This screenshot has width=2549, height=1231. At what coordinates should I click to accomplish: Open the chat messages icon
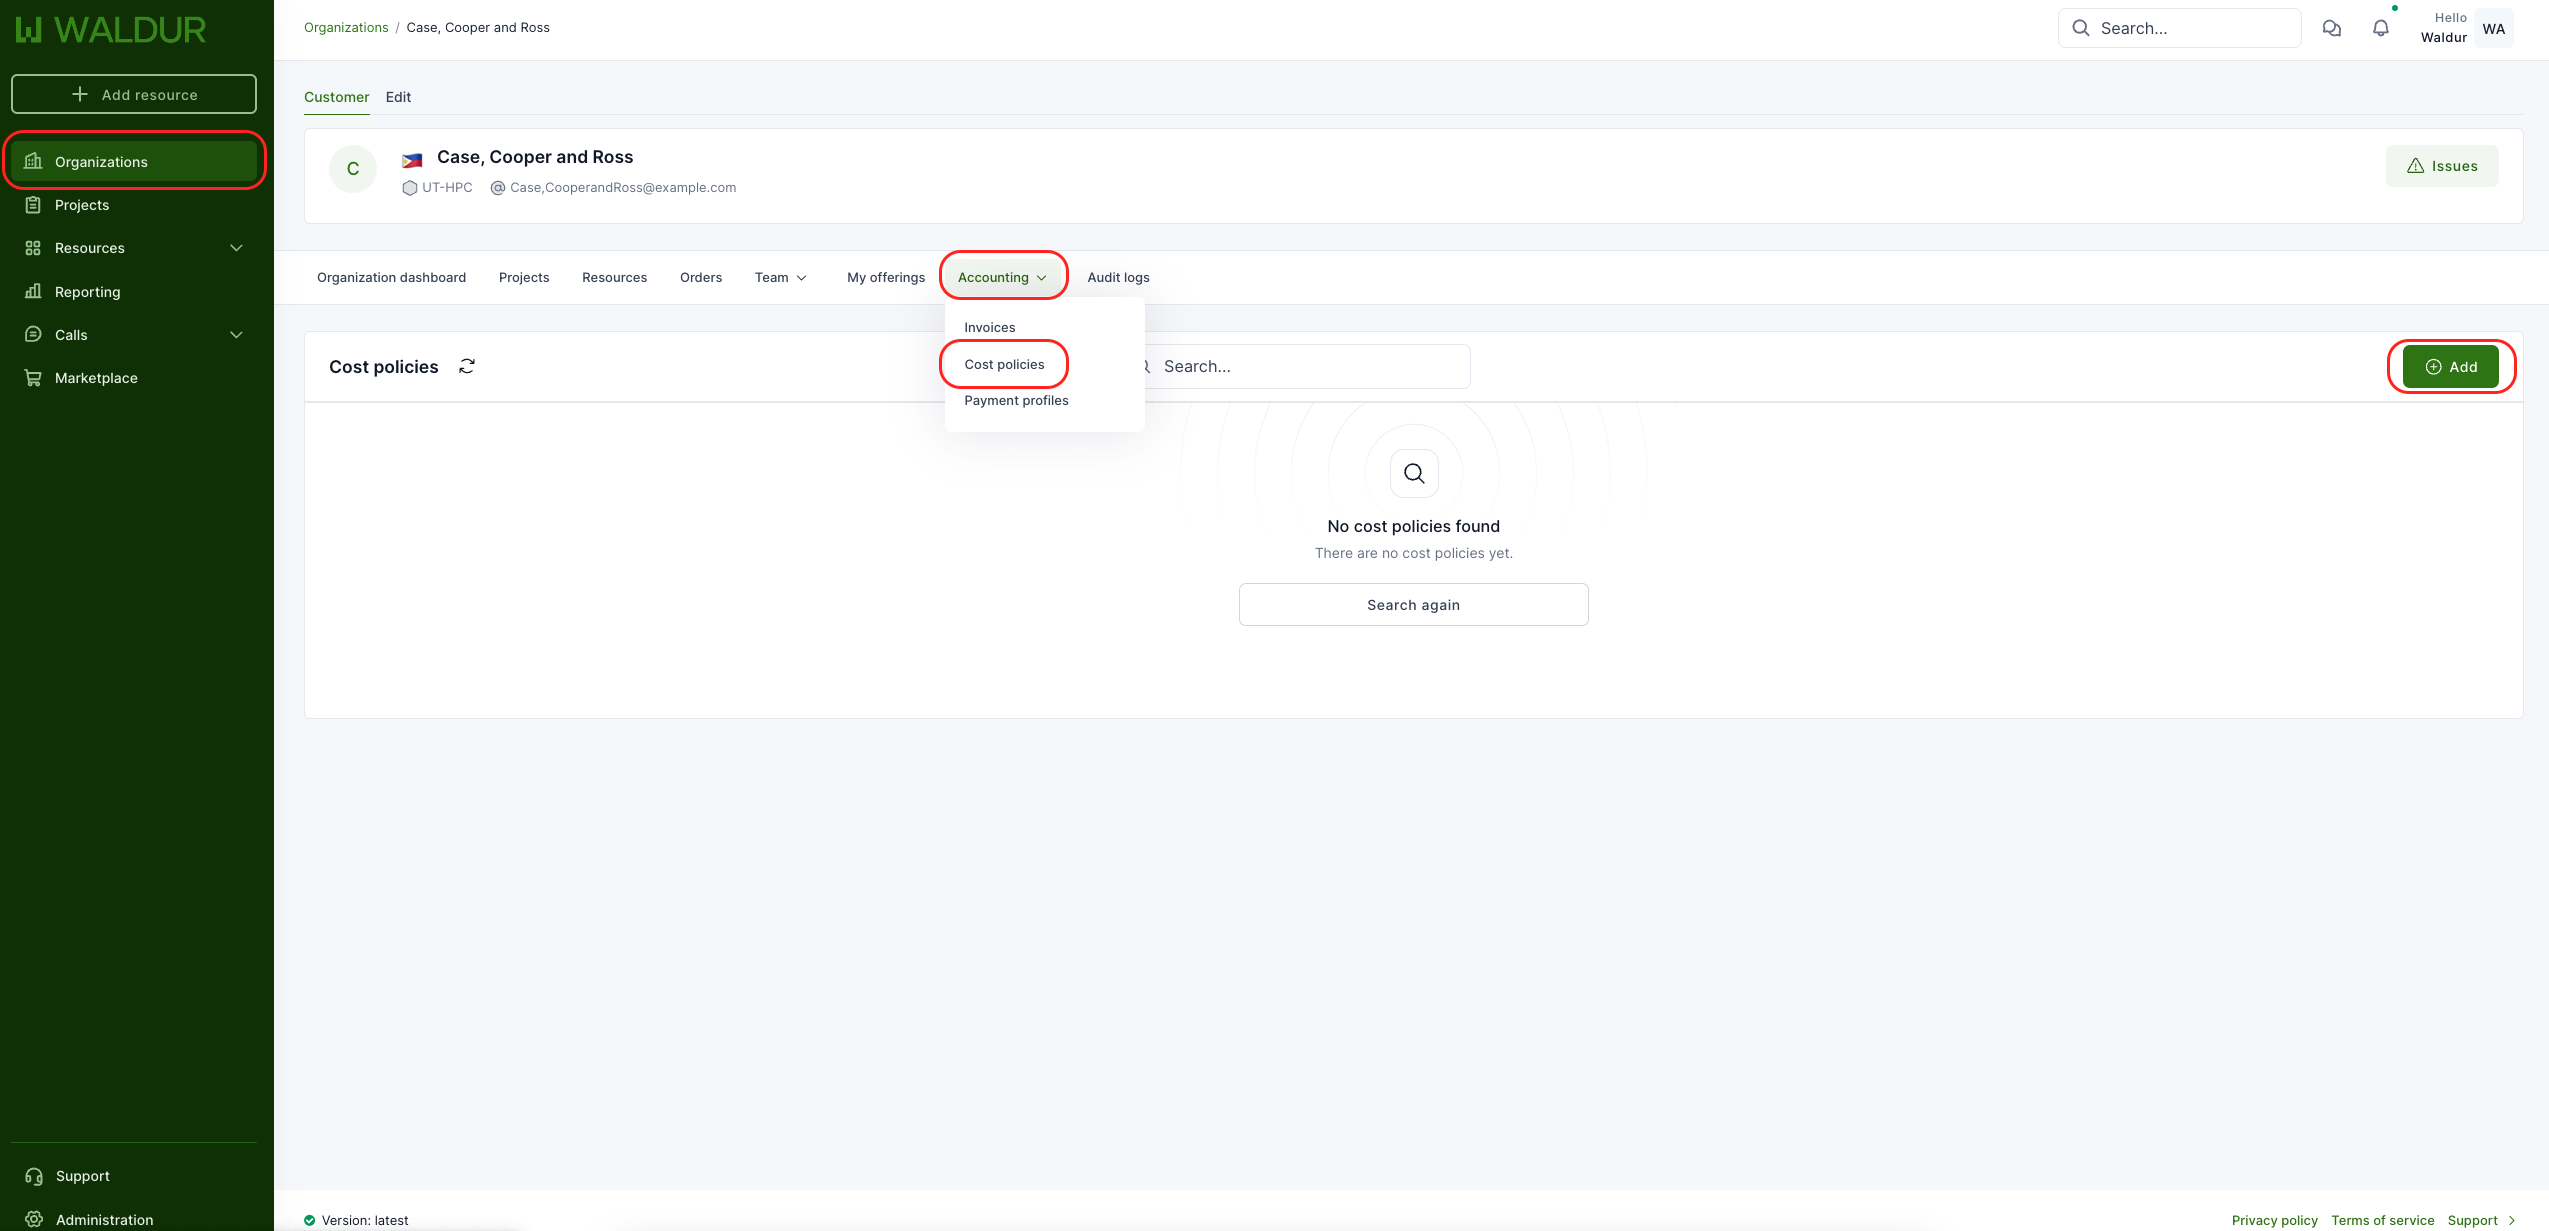pos(2331,28)
